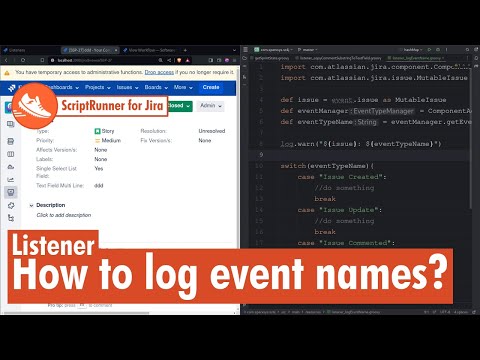The width and height of the screenshot is (480, 360).
Task: Open the board columns icon in Jira sidebar
Action: point(11,154)
